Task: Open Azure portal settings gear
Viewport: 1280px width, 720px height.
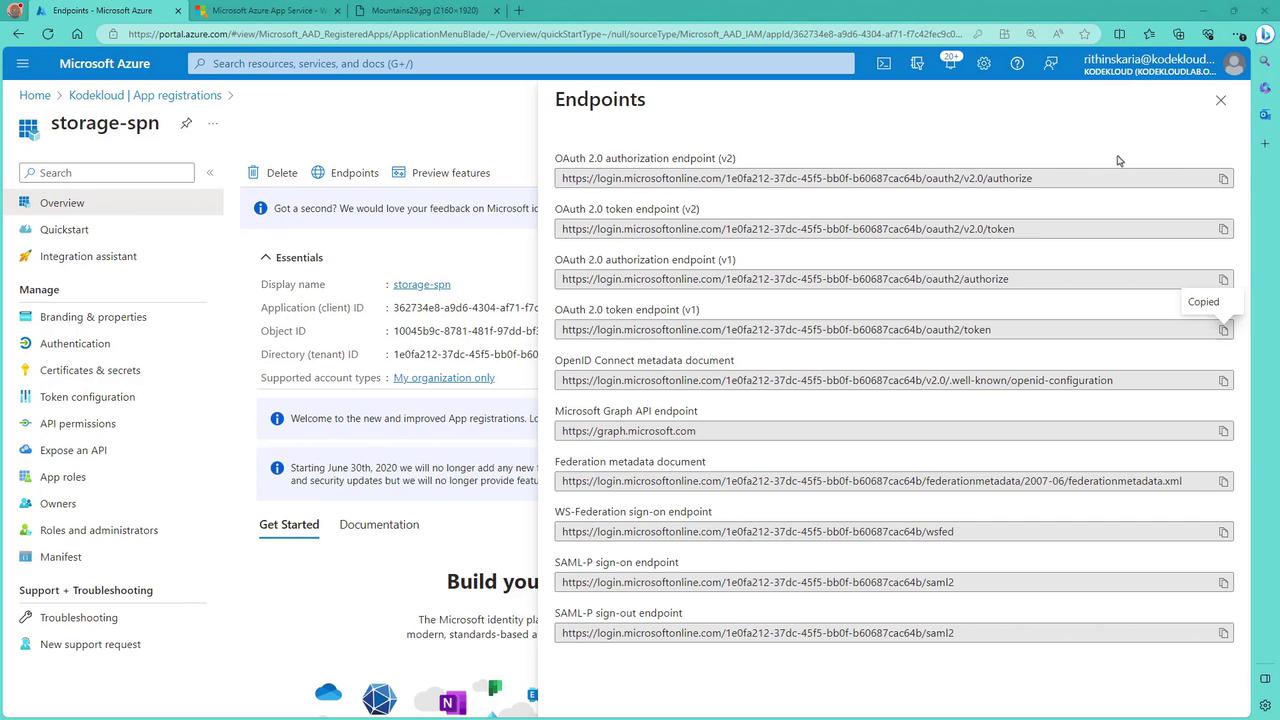Action: pyautogui.click(x=984, y=63)
